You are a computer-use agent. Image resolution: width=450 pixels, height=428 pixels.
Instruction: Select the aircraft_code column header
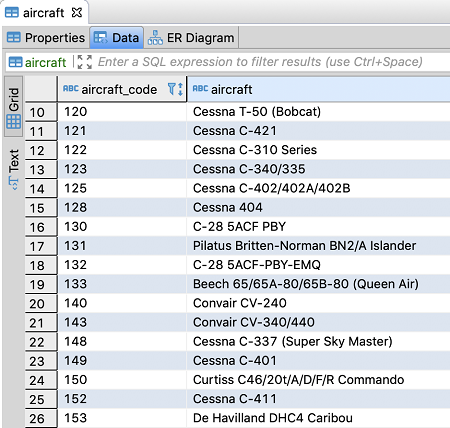122,89
